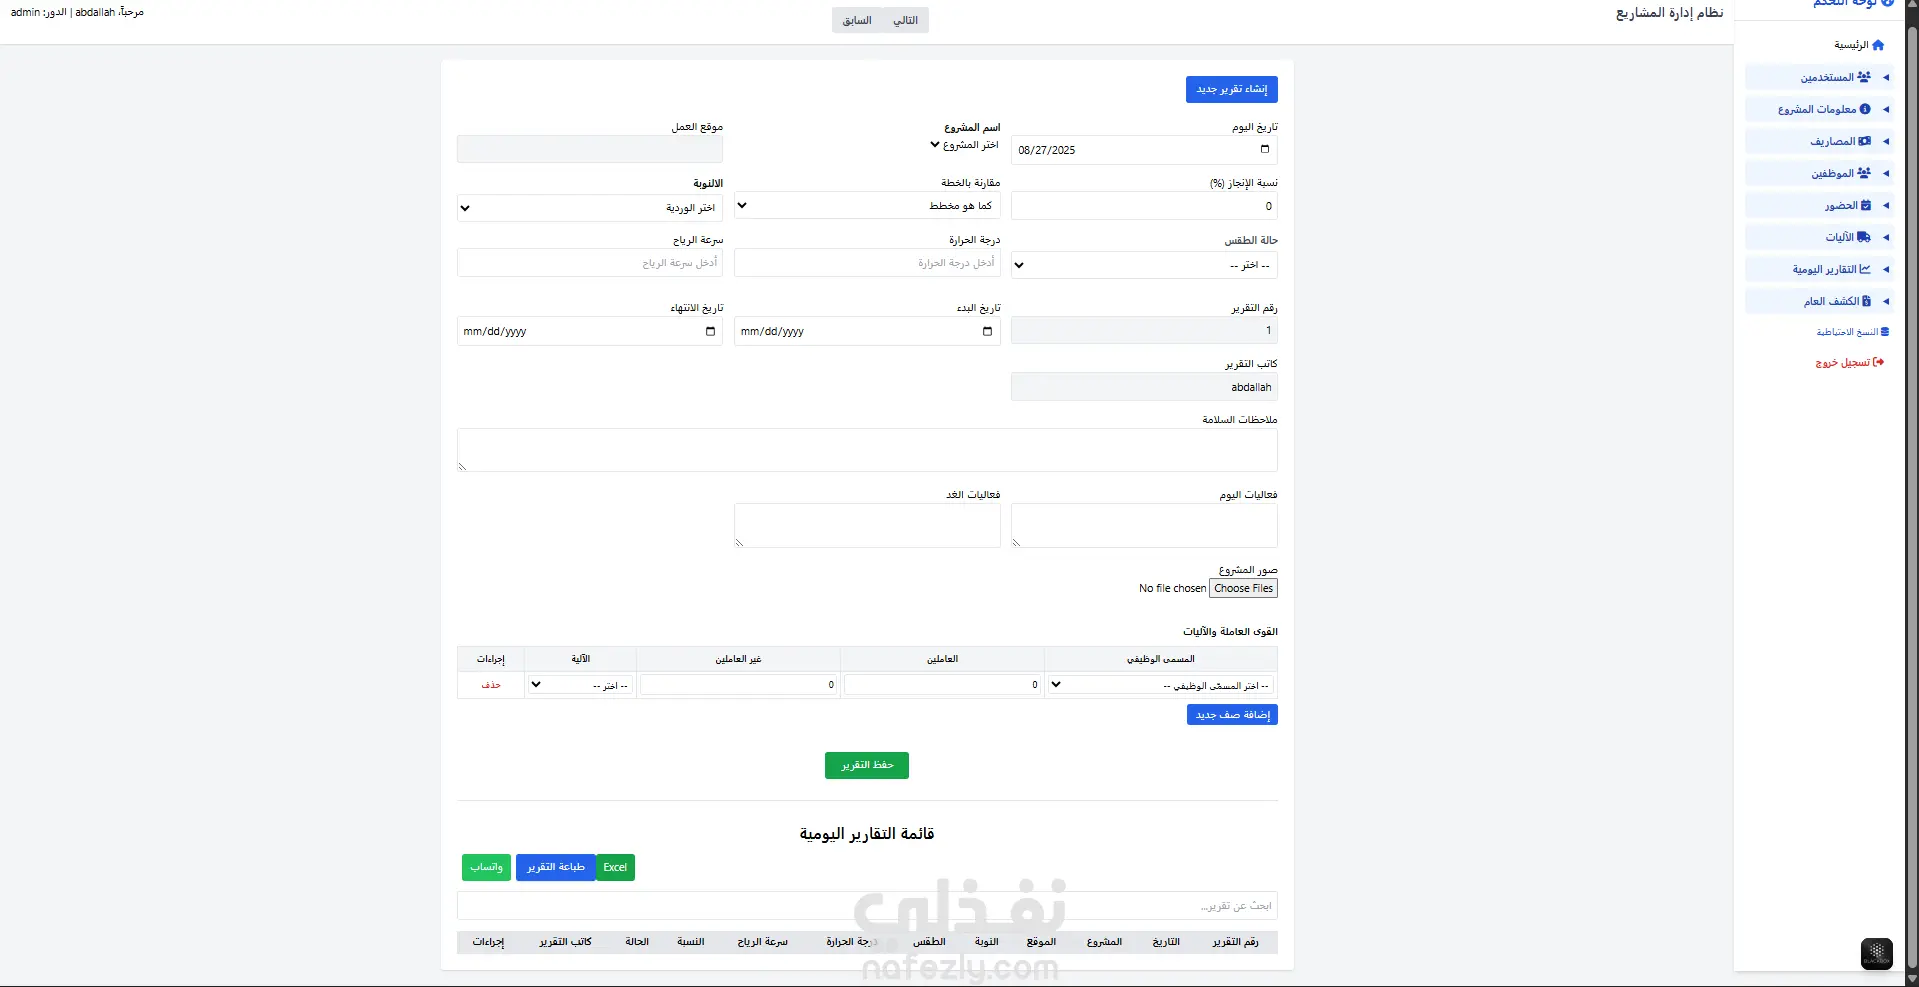Expand the المستخدمين sidebar arrow
The width and height of the screenshot is (1919, 987).
click(1886, 77)
